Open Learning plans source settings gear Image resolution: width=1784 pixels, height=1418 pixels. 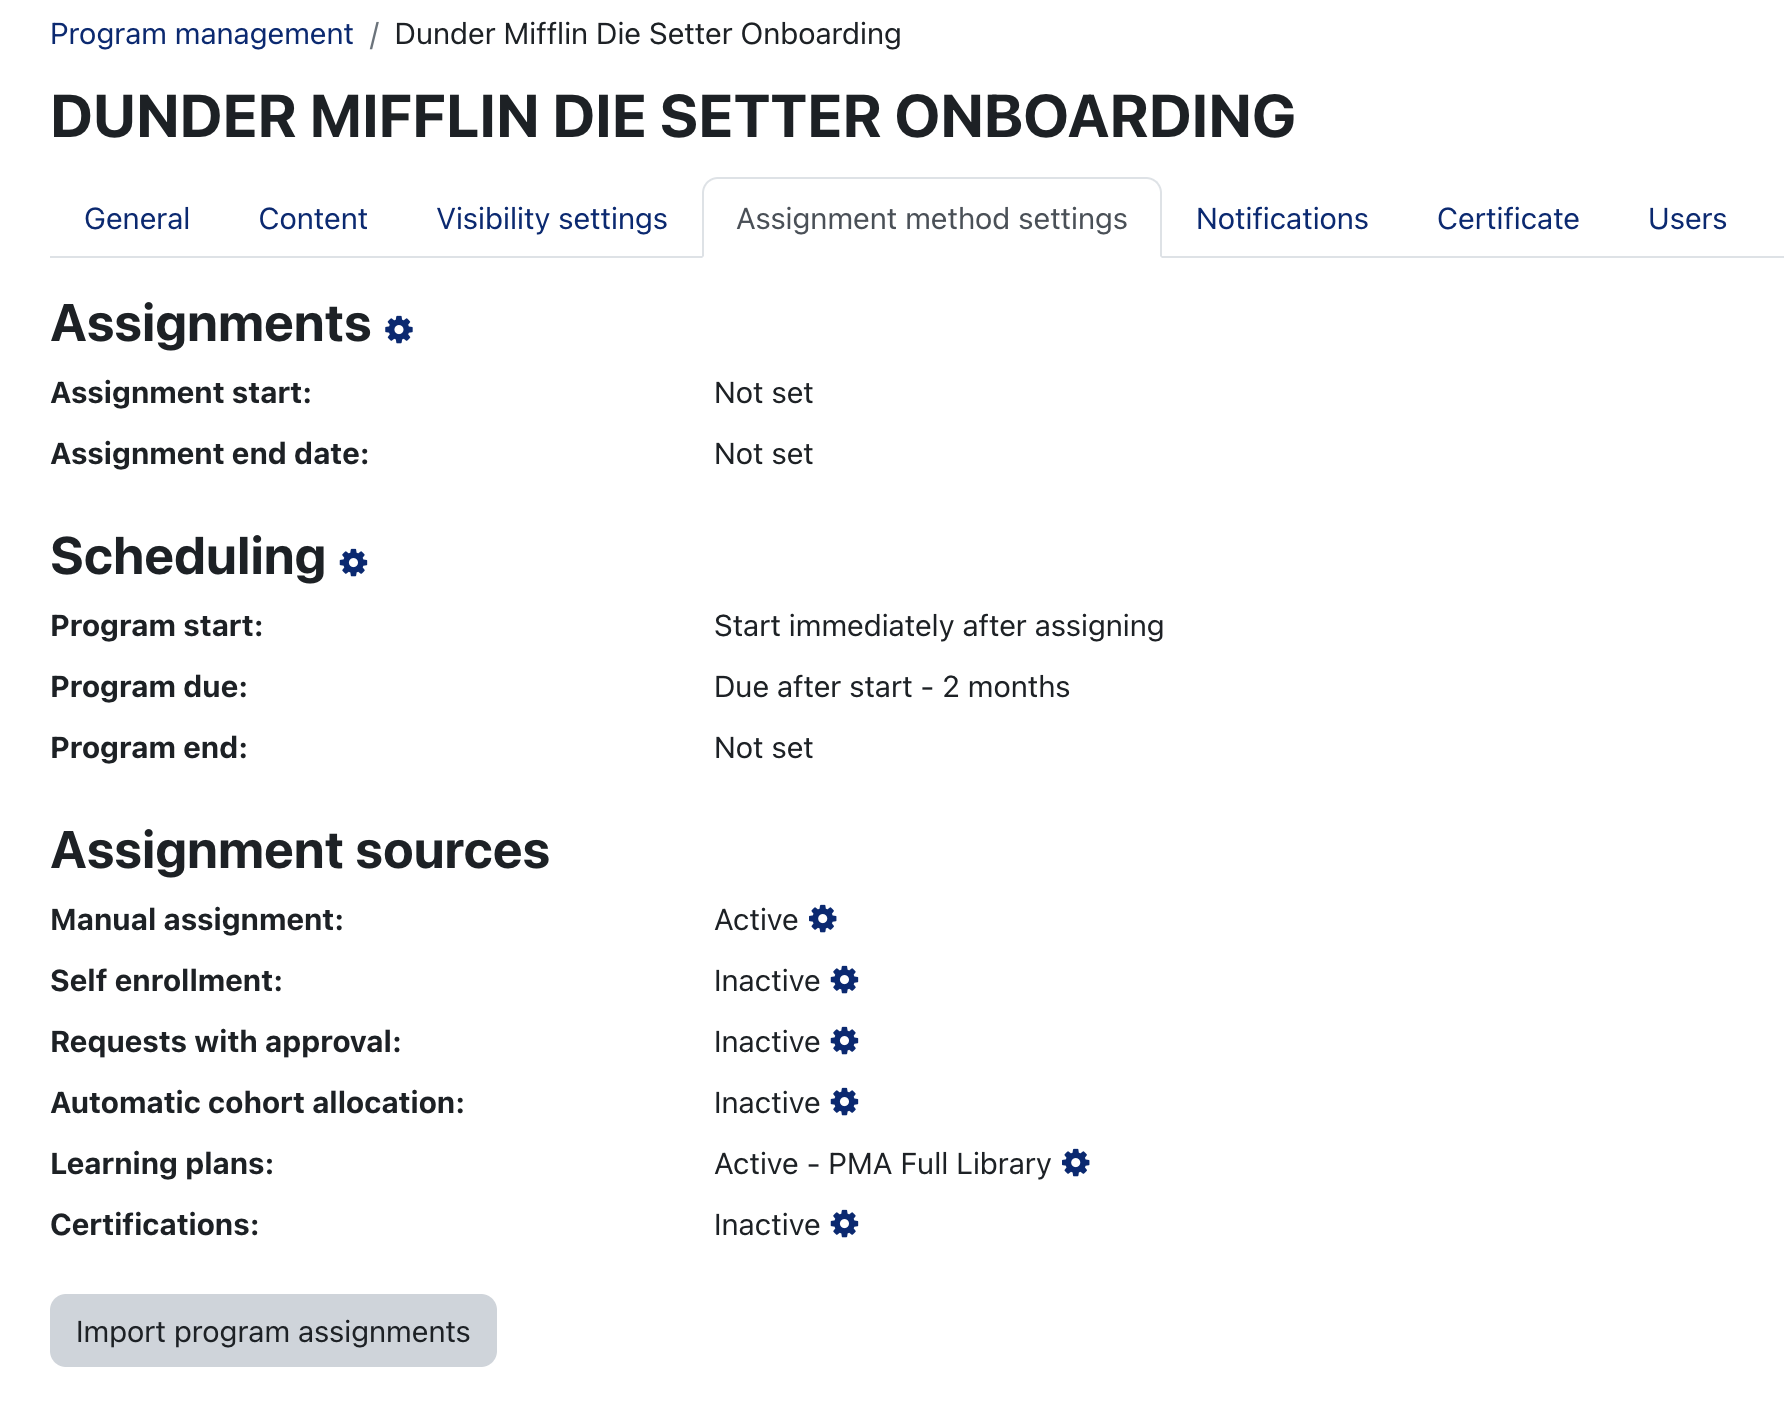tap(1076, 1163)
